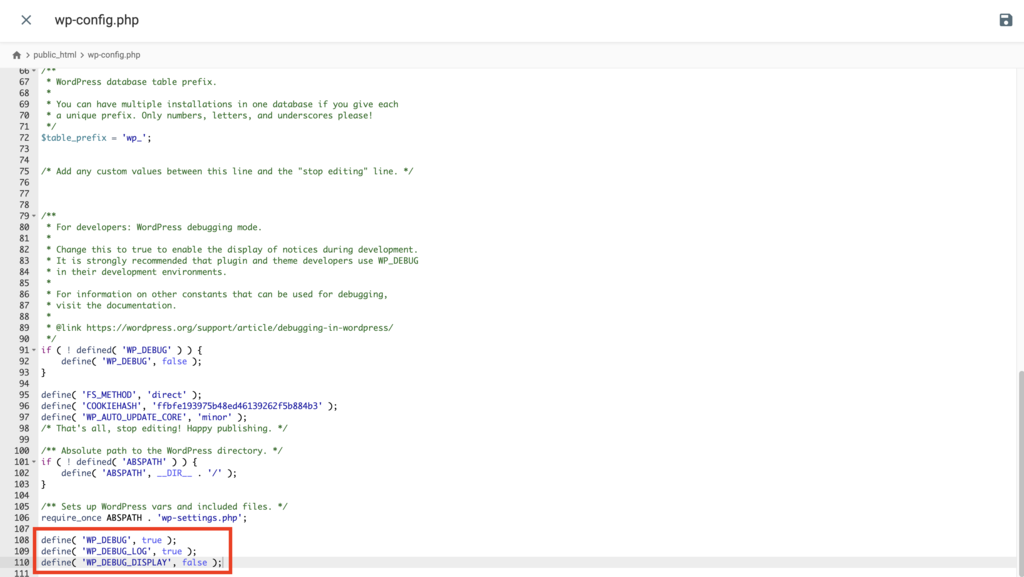Image resolution: width=1024 pixels, height=577 pixels.
Task: Click the false value of WP_DEBUG_DISPLAY
Action: (x=197, y=562)
